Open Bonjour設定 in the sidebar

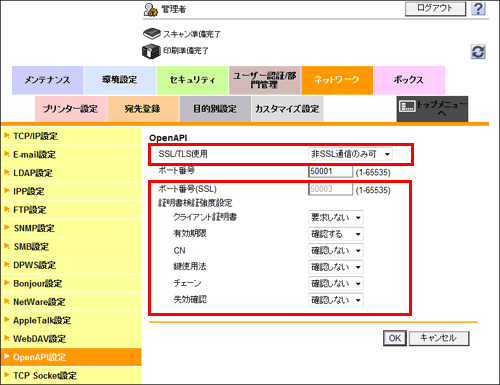[71, 284]
